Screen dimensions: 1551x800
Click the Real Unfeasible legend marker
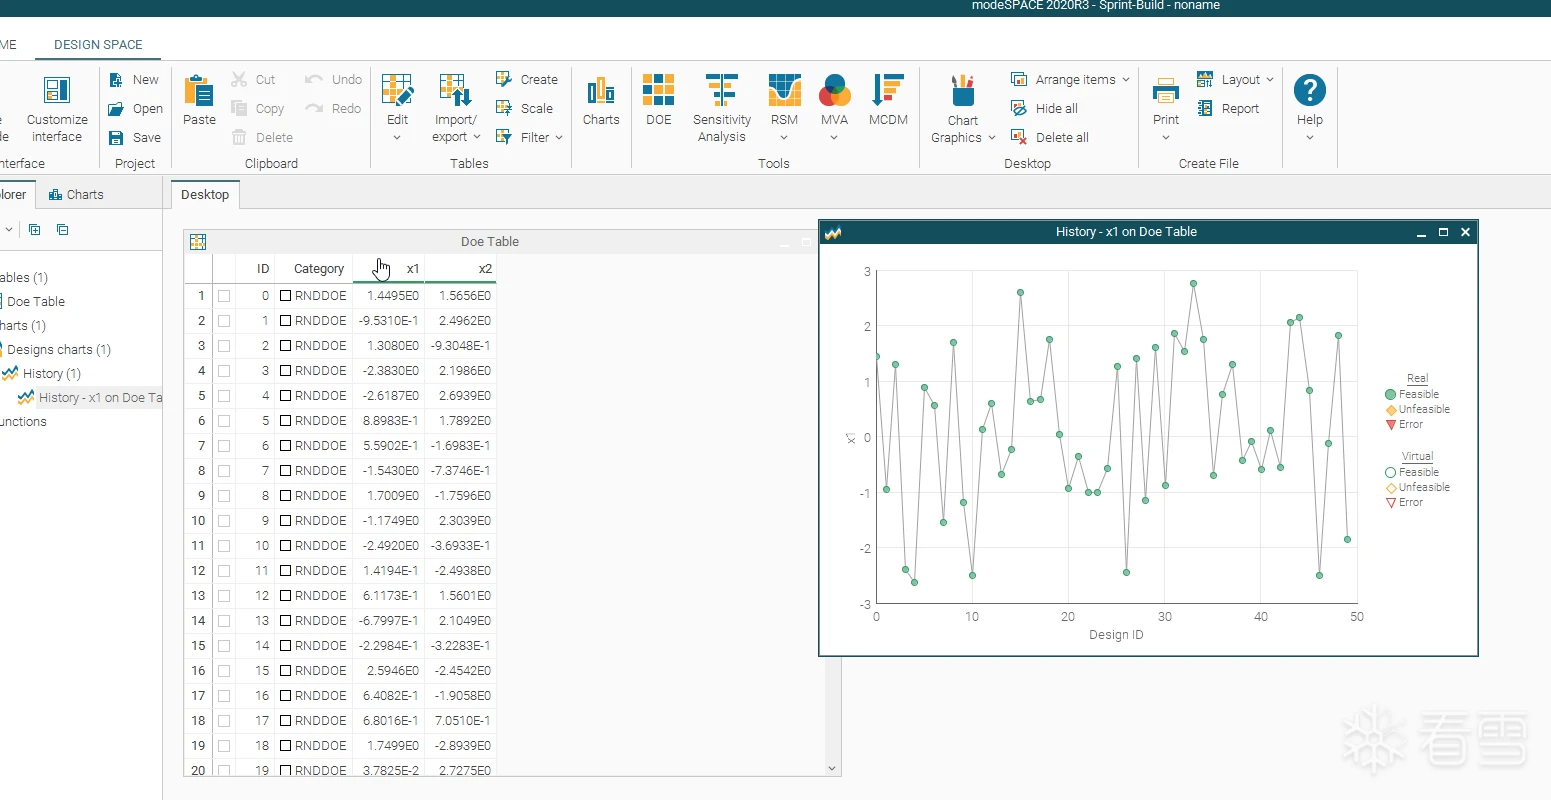[x=1390, y=410]
